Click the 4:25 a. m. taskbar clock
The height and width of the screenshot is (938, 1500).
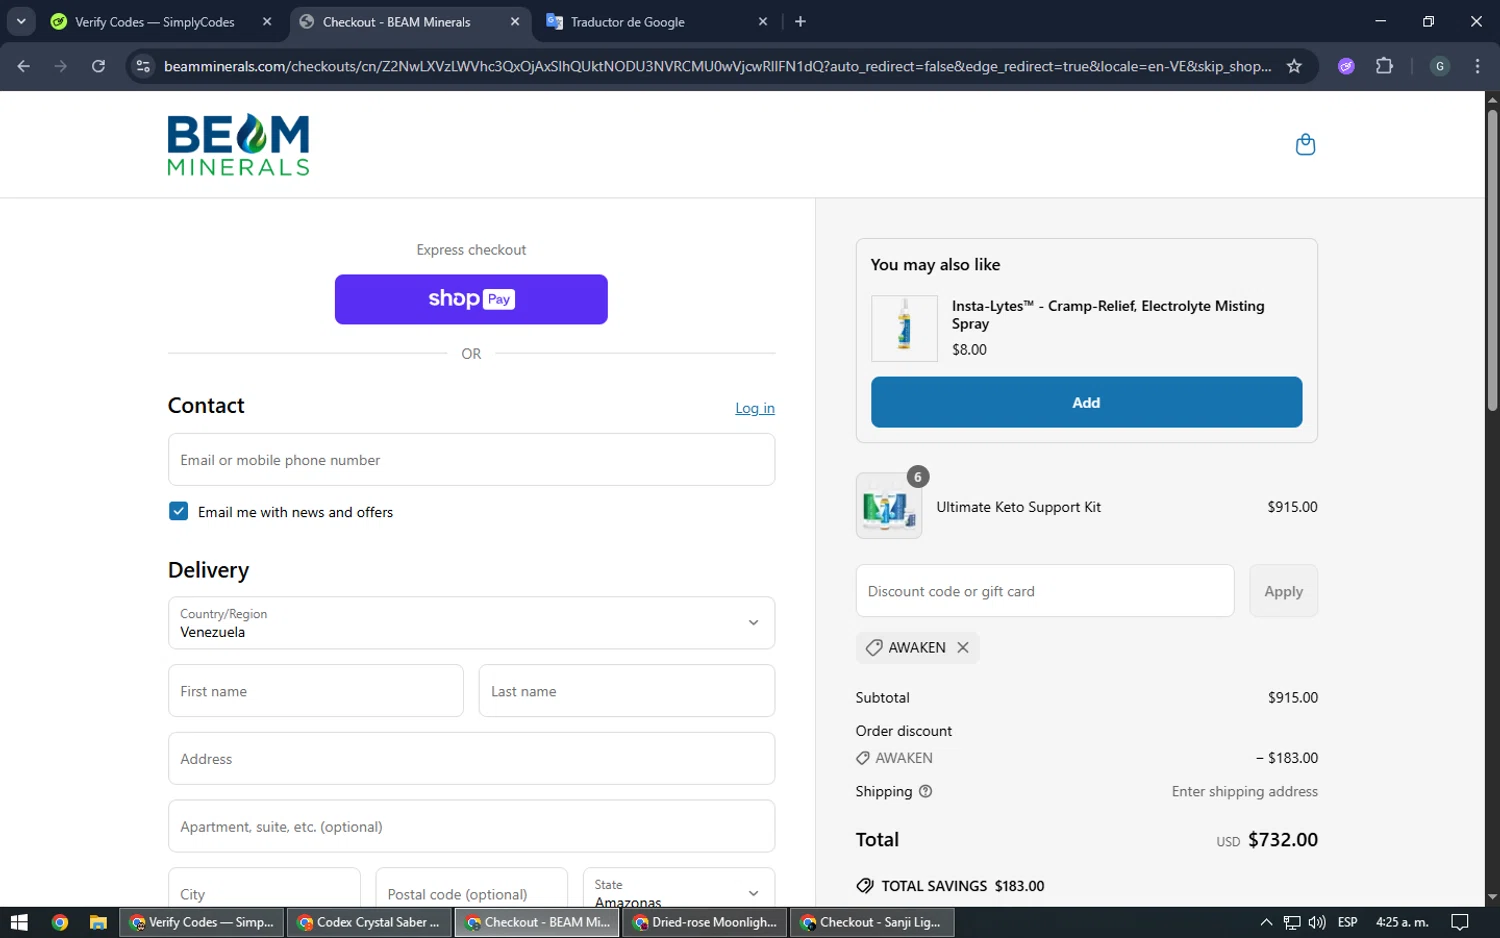tap(1402, 922)
